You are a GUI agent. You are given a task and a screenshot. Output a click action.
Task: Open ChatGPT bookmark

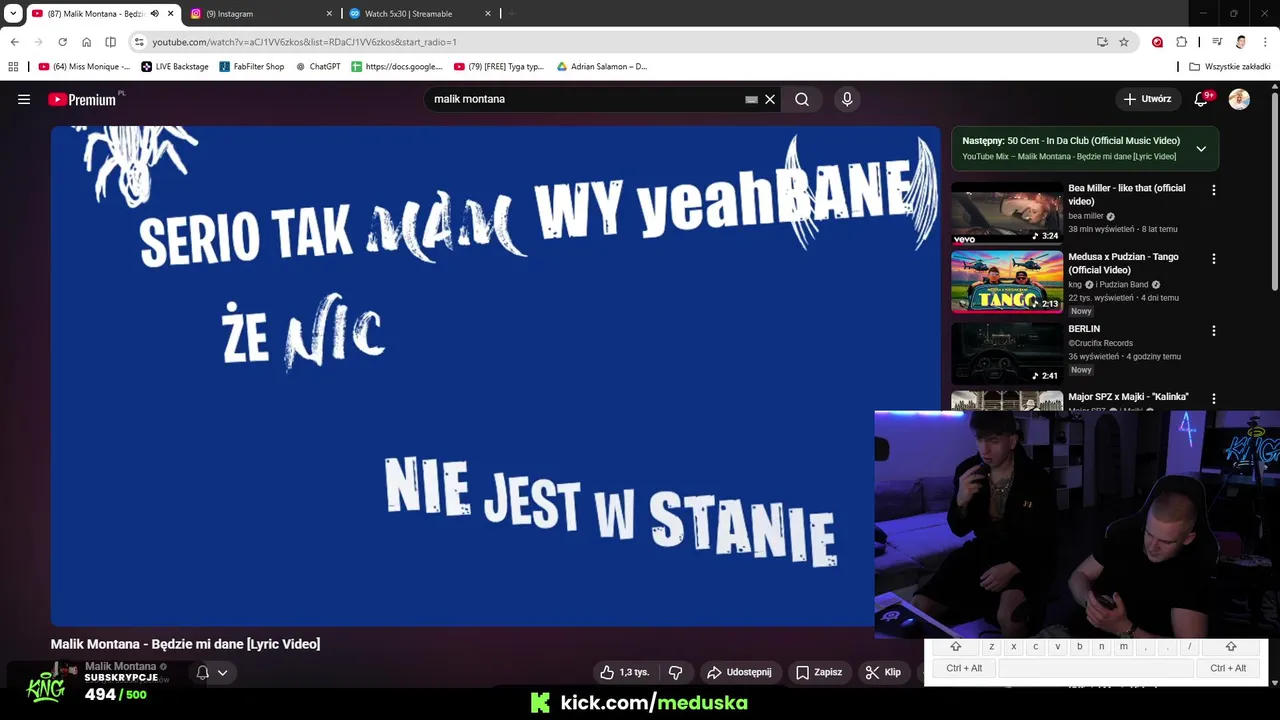318,67
